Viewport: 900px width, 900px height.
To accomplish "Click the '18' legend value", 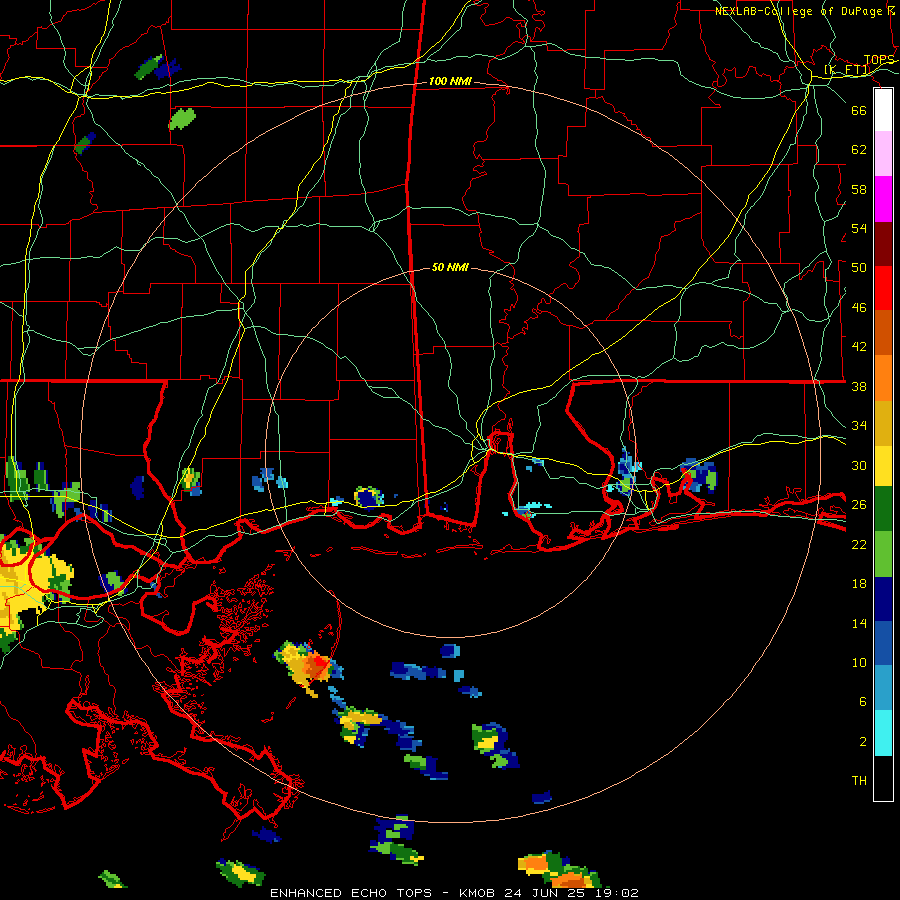I will [859, 584].
